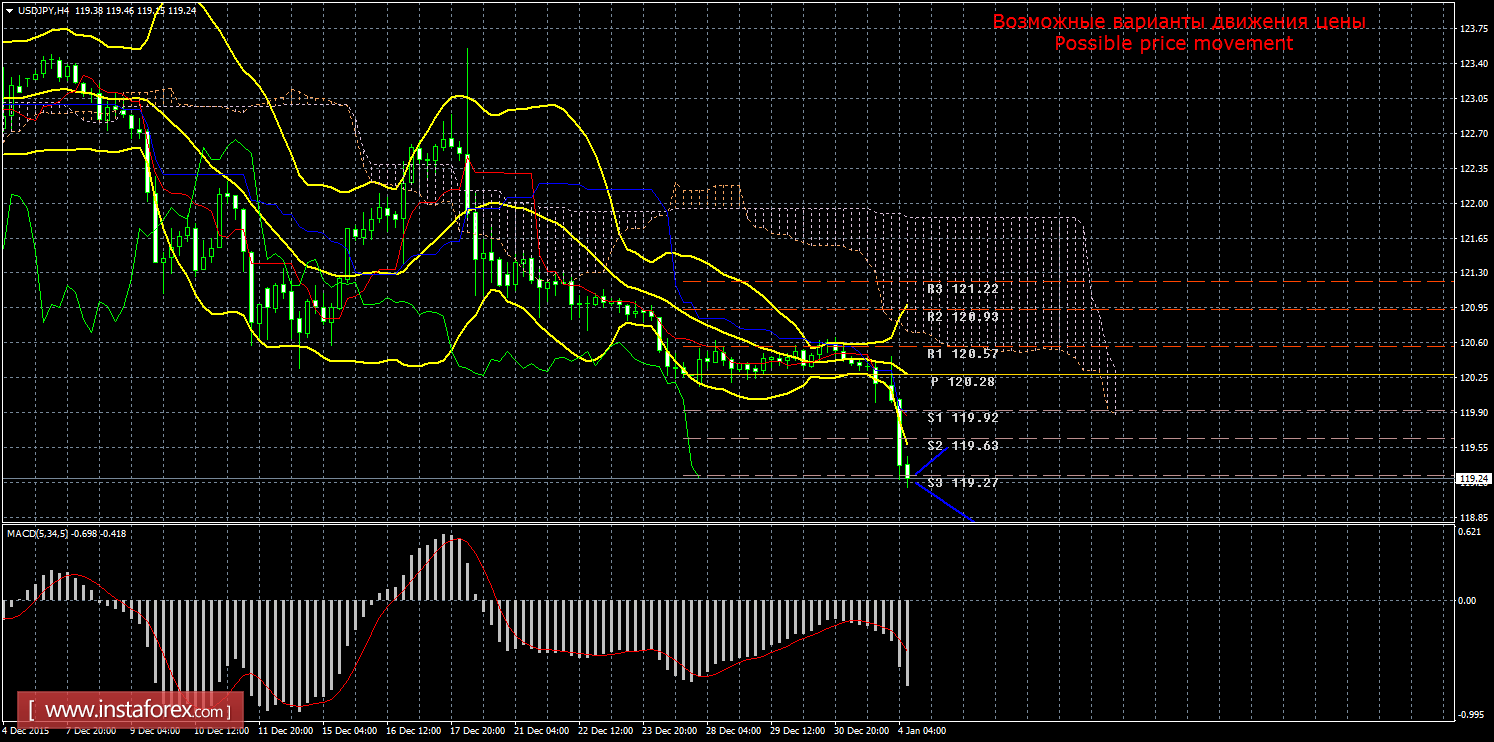The width and height of the screenshot is (1494, 742).
Task: Click the 4 Jan 04:00 time axis label
Action: pos(921,731)
